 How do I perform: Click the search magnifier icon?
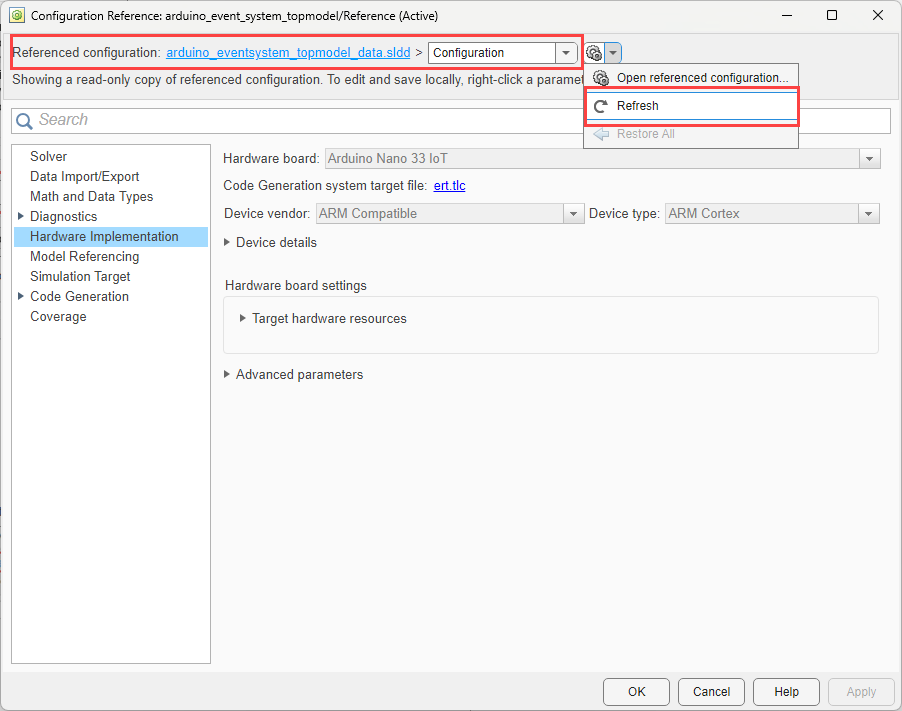[22, 120]
